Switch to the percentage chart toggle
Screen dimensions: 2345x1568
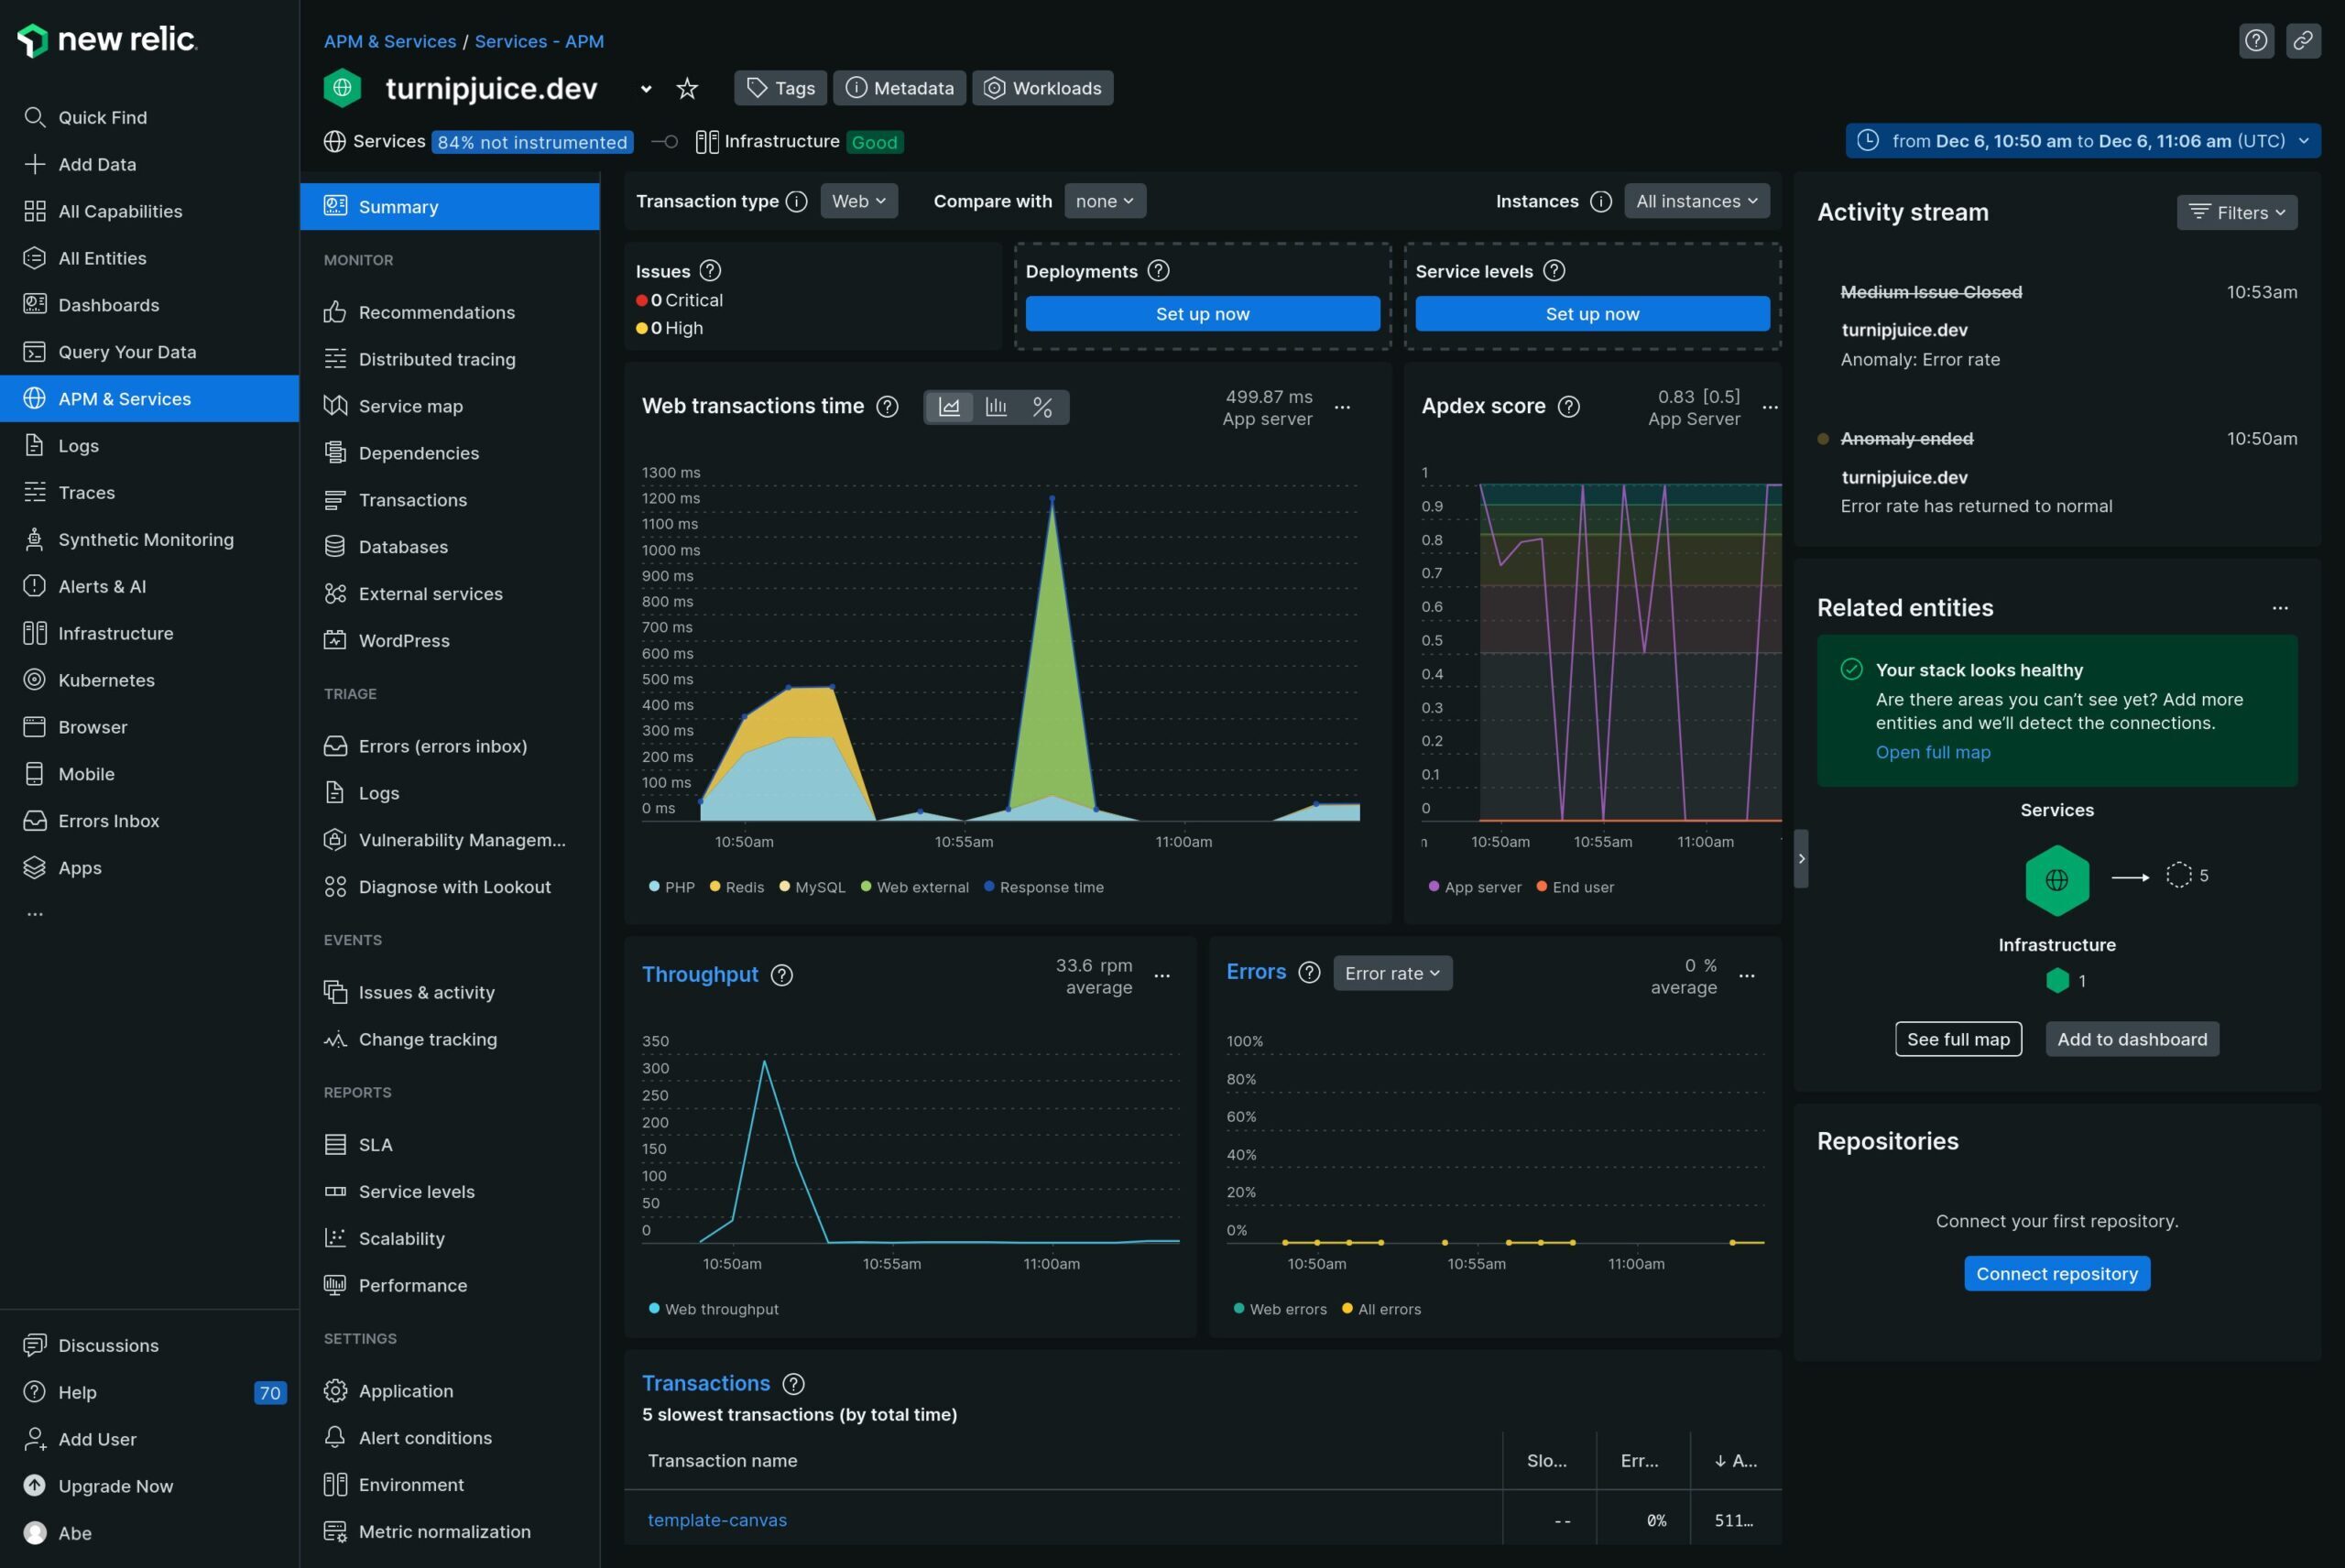tap(1043, 406)
